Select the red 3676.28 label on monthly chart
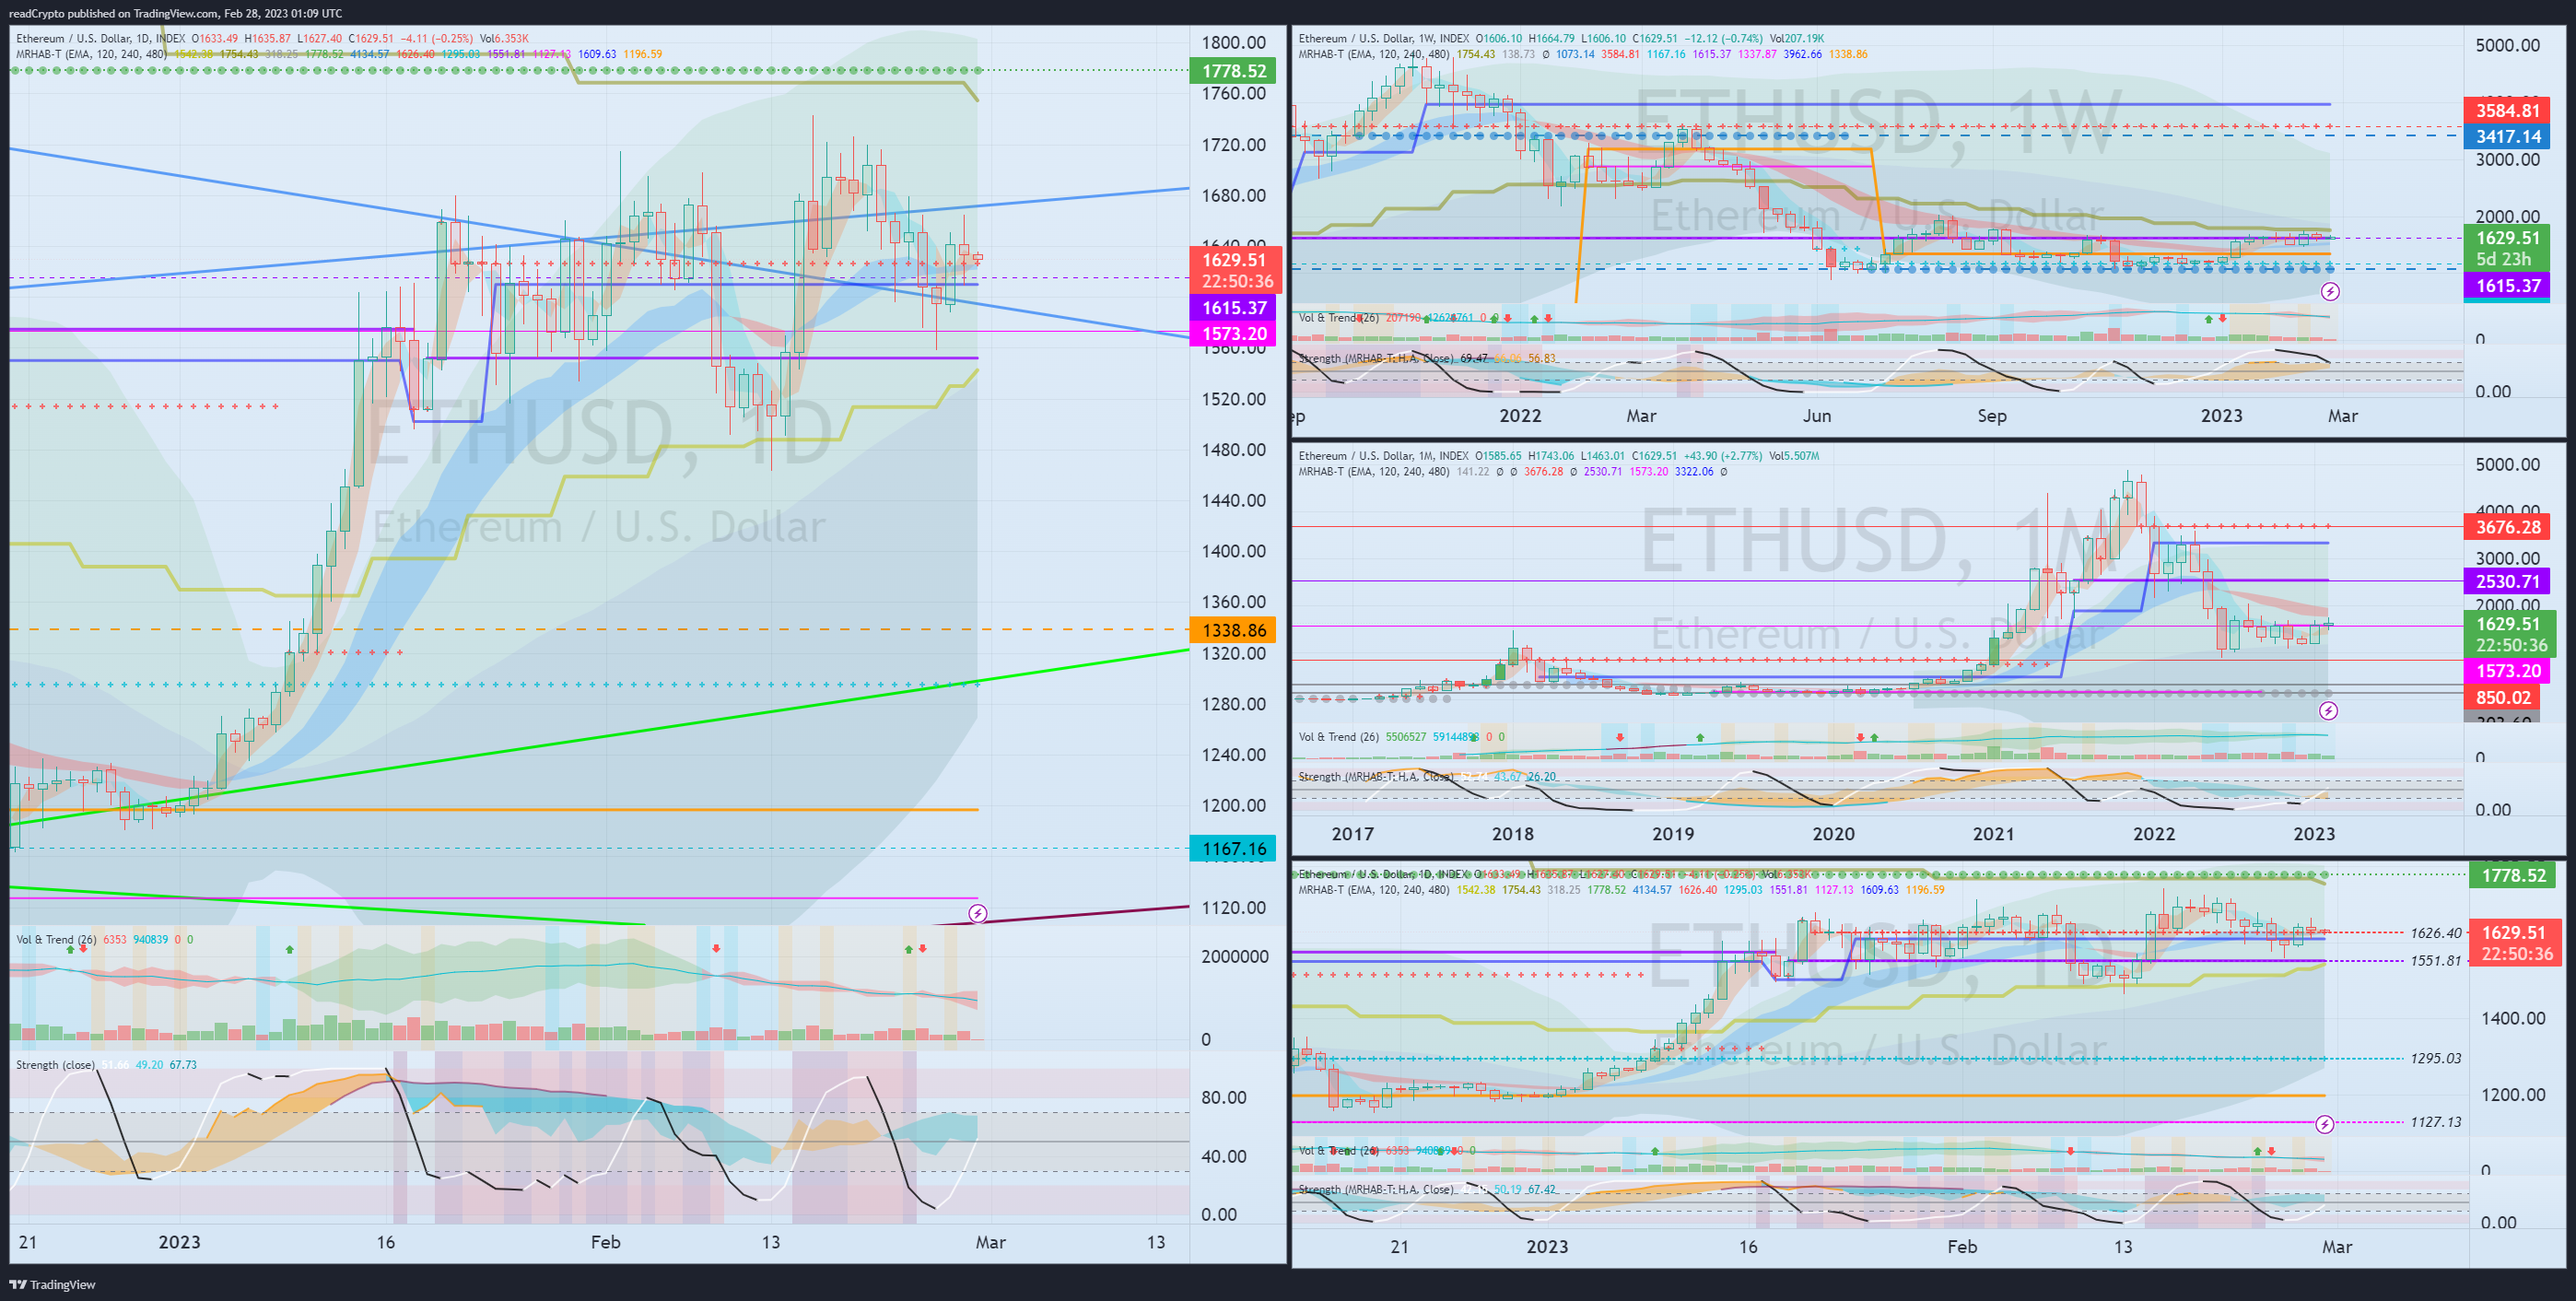Image resolution: width=2576 pixels, height=1301 pixels. 2508,527
